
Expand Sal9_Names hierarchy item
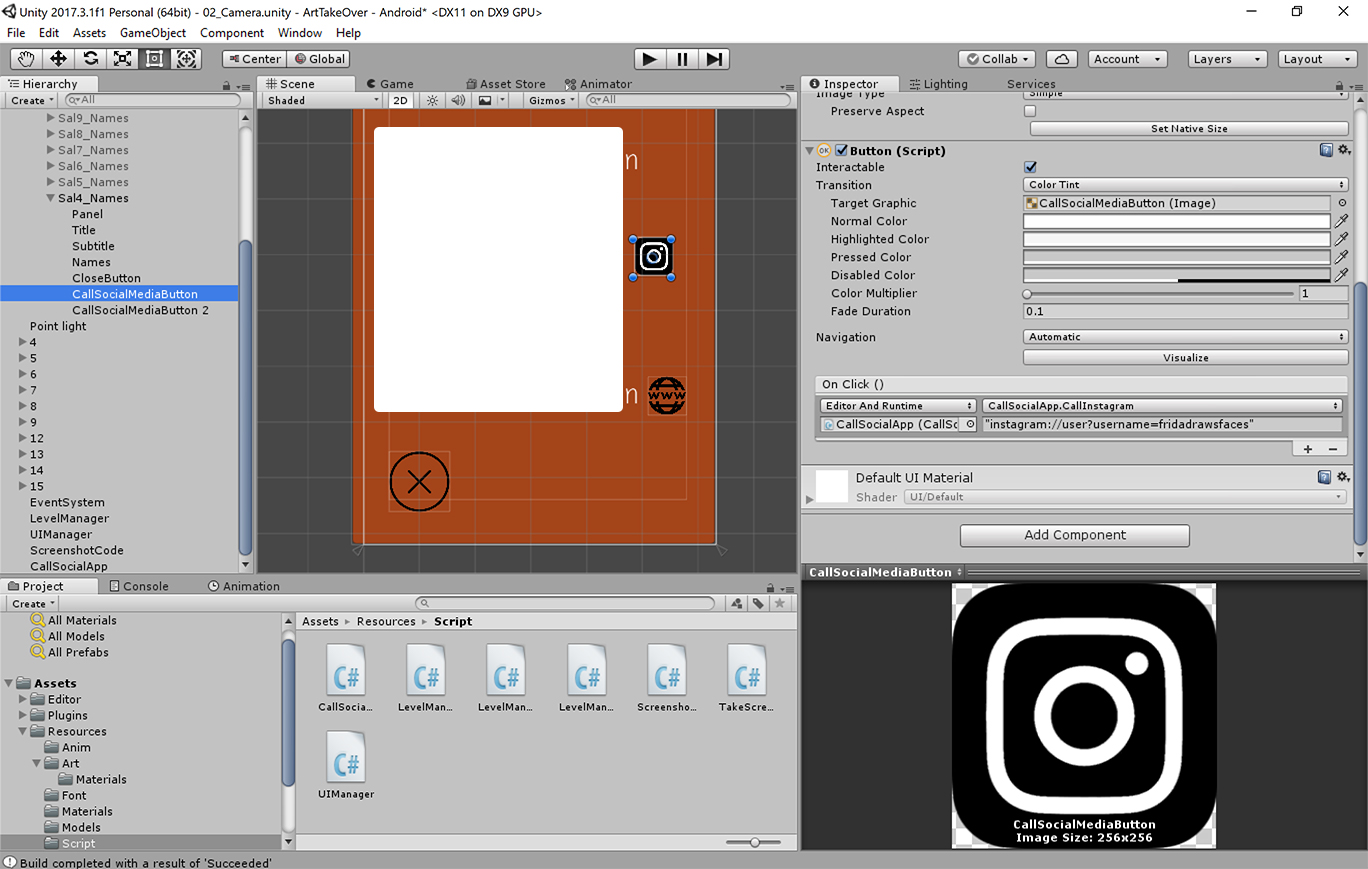(50, 118)
